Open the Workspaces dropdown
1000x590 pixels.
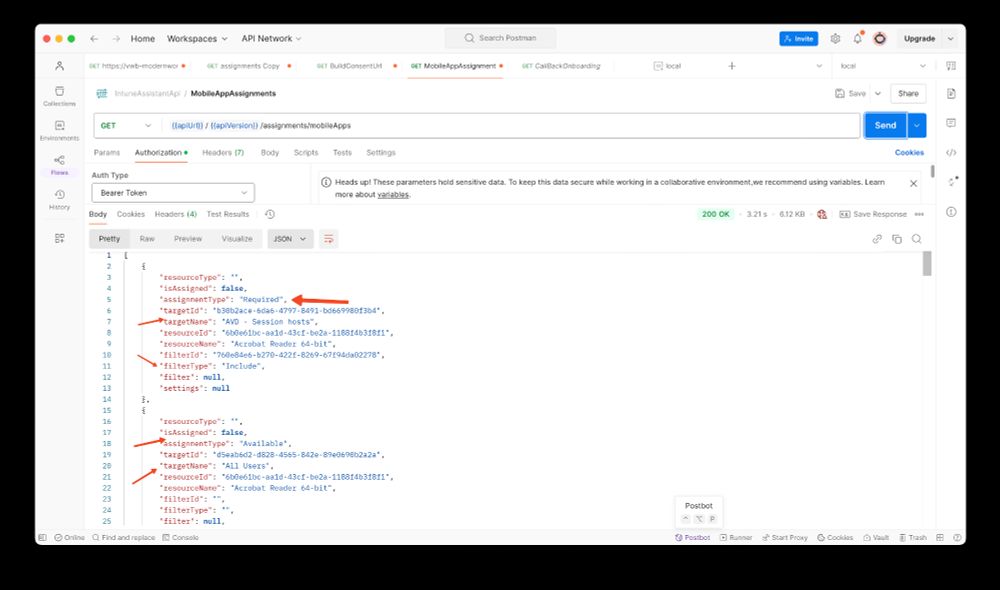(x=197, y=39)
